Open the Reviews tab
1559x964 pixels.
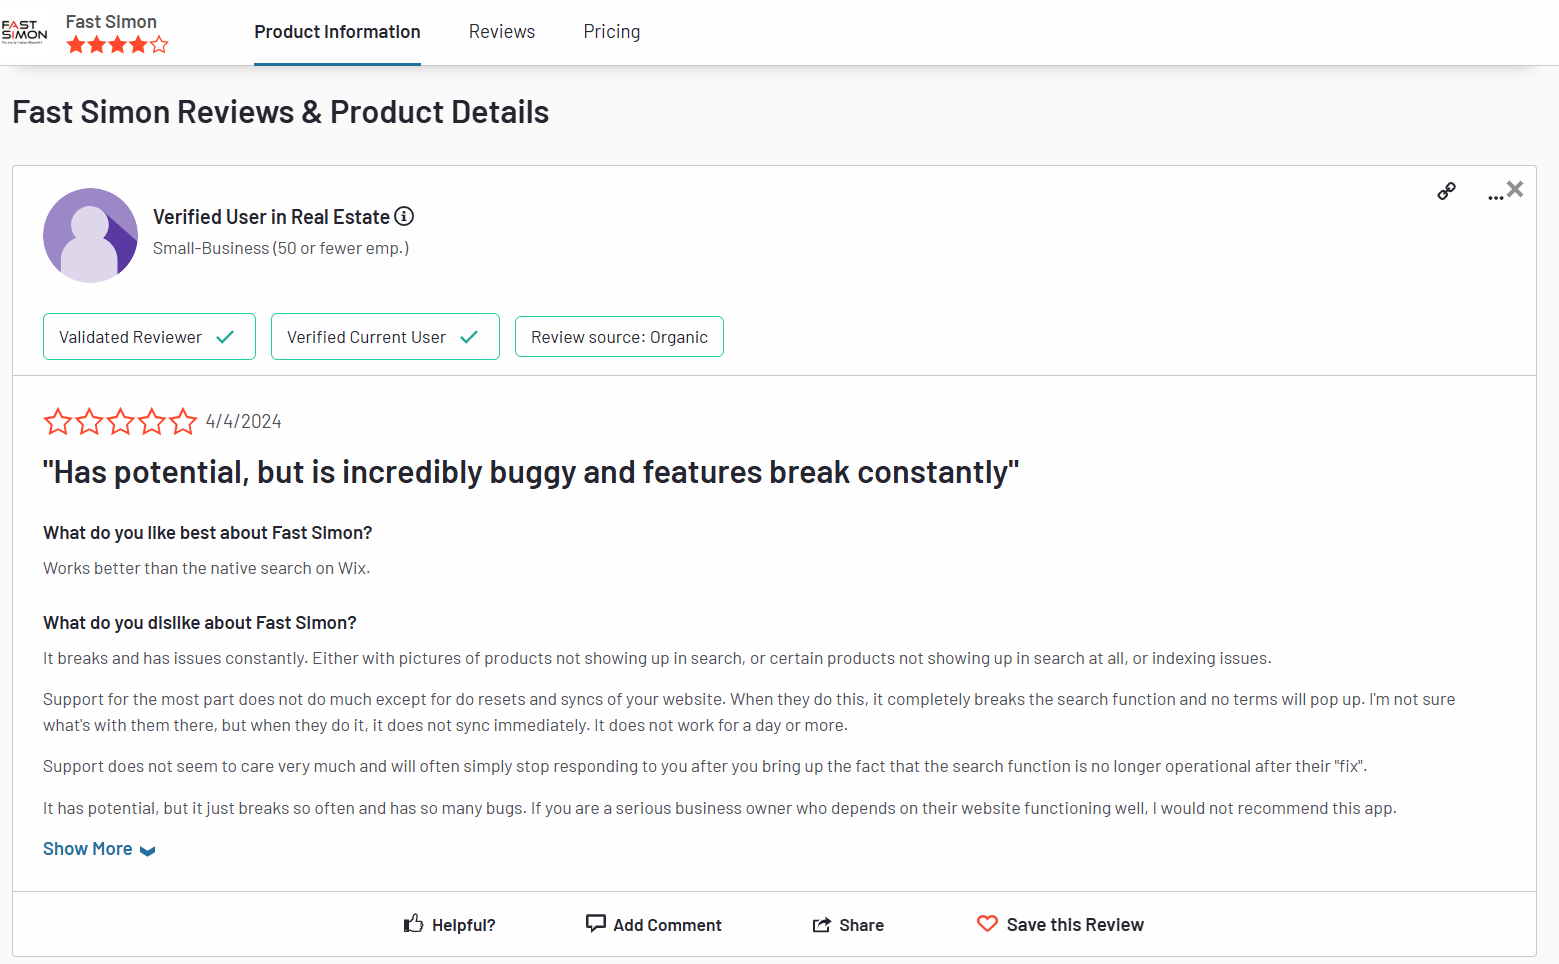[x=502, y=32]
